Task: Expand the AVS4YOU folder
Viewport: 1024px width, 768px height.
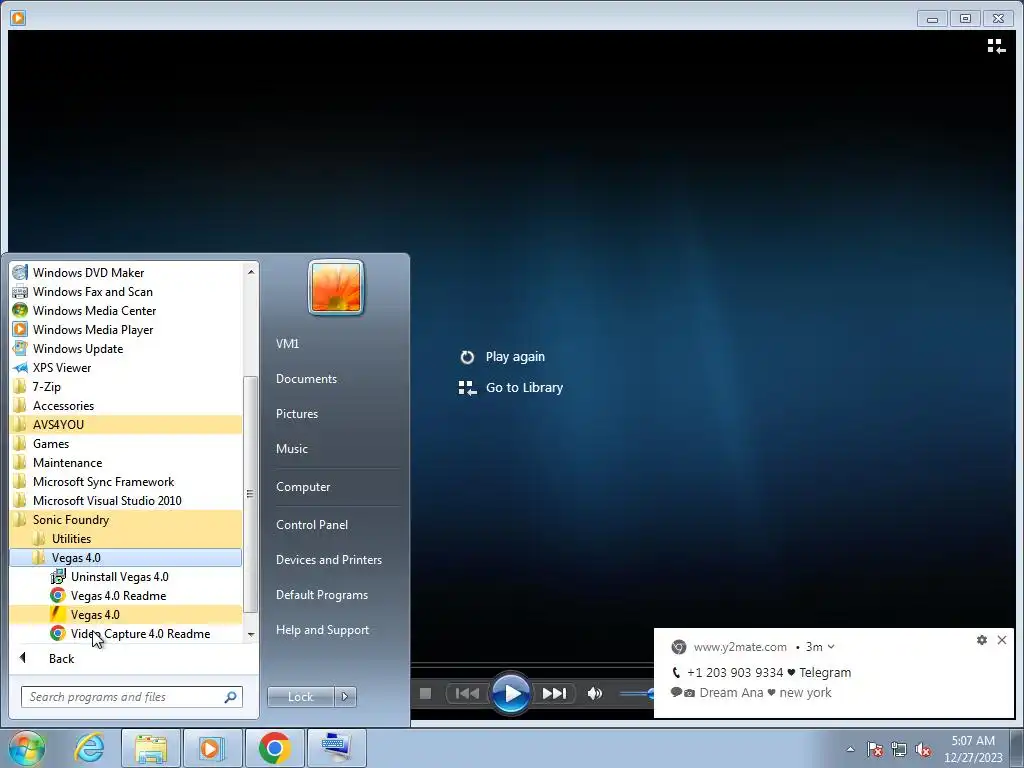Action: (126, 424)
